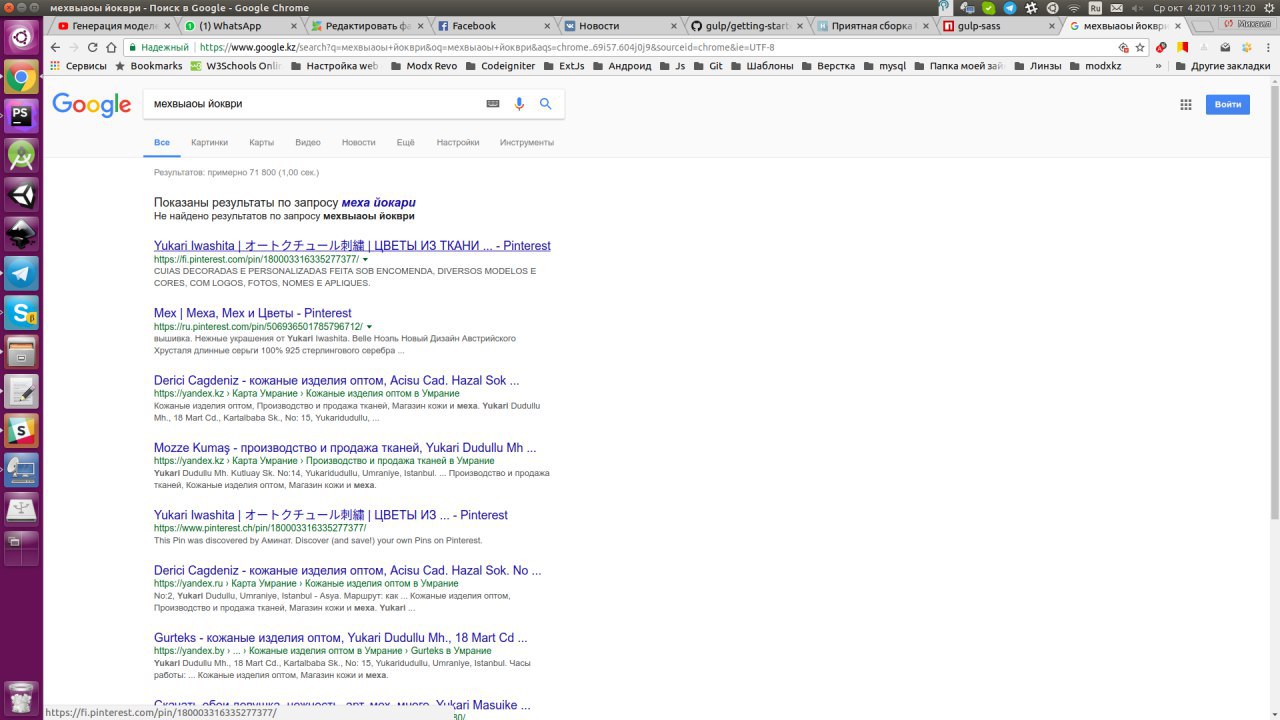Open result Mex | Меха, Мех и Цветы - Pinterest
This screenshot has height=720, width=1280.
click(x=252, y=313)
